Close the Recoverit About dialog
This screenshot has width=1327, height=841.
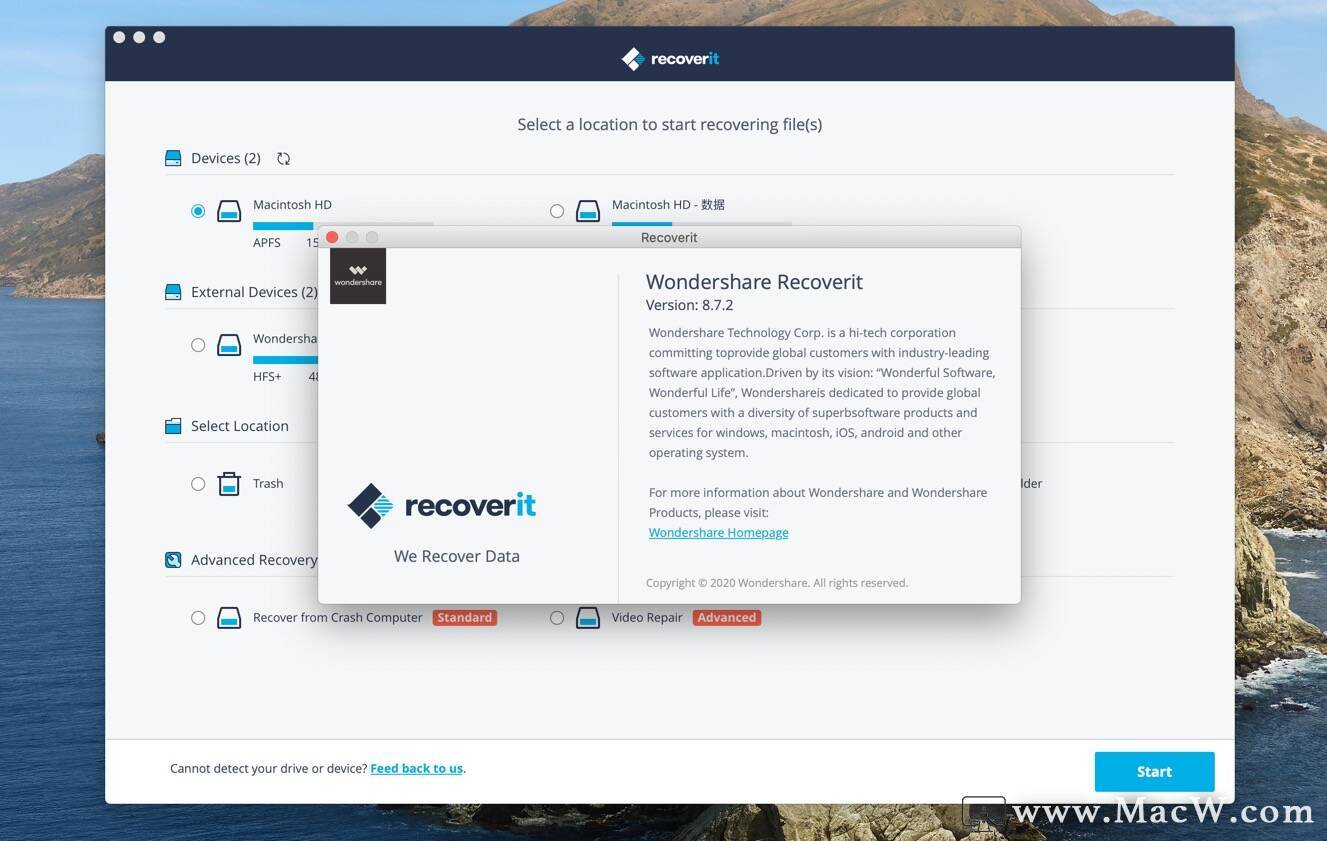pos(333,237)
